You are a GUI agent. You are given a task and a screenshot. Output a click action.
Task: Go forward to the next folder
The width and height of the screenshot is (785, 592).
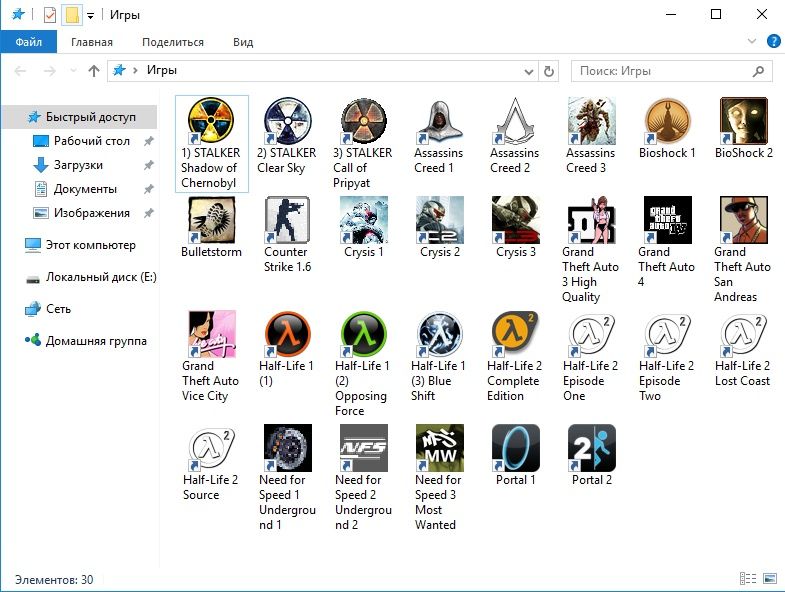pos(50,71)
